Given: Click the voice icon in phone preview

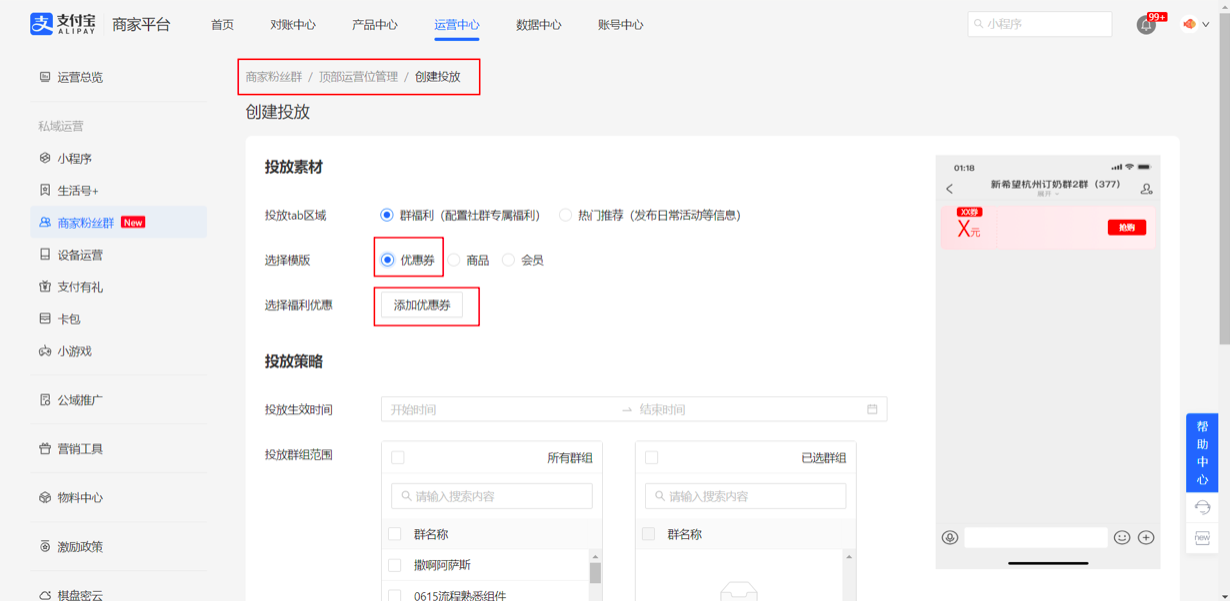Looking at the screenshot, I should [x=950, y=537].
